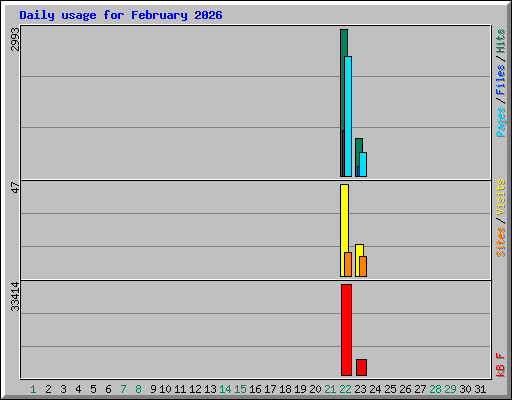The image size is (512, 400).
Task: Click the 'Files' legend label
Action: 500,80
